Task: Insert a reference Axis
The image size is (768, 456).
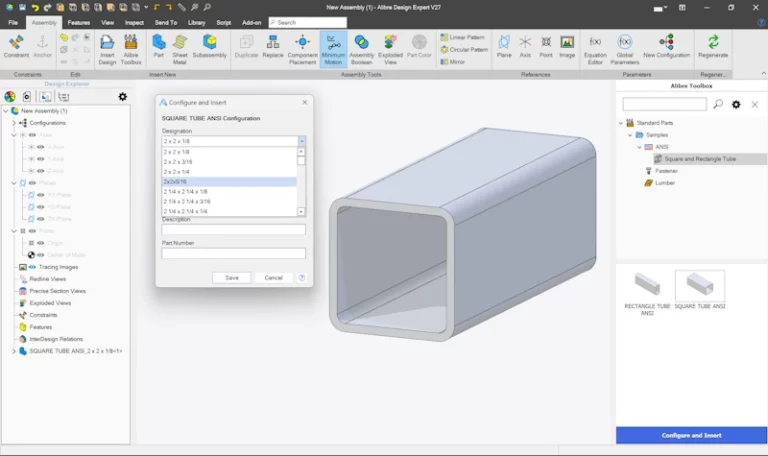Action: pyautogui.click(x=525, y=47)
